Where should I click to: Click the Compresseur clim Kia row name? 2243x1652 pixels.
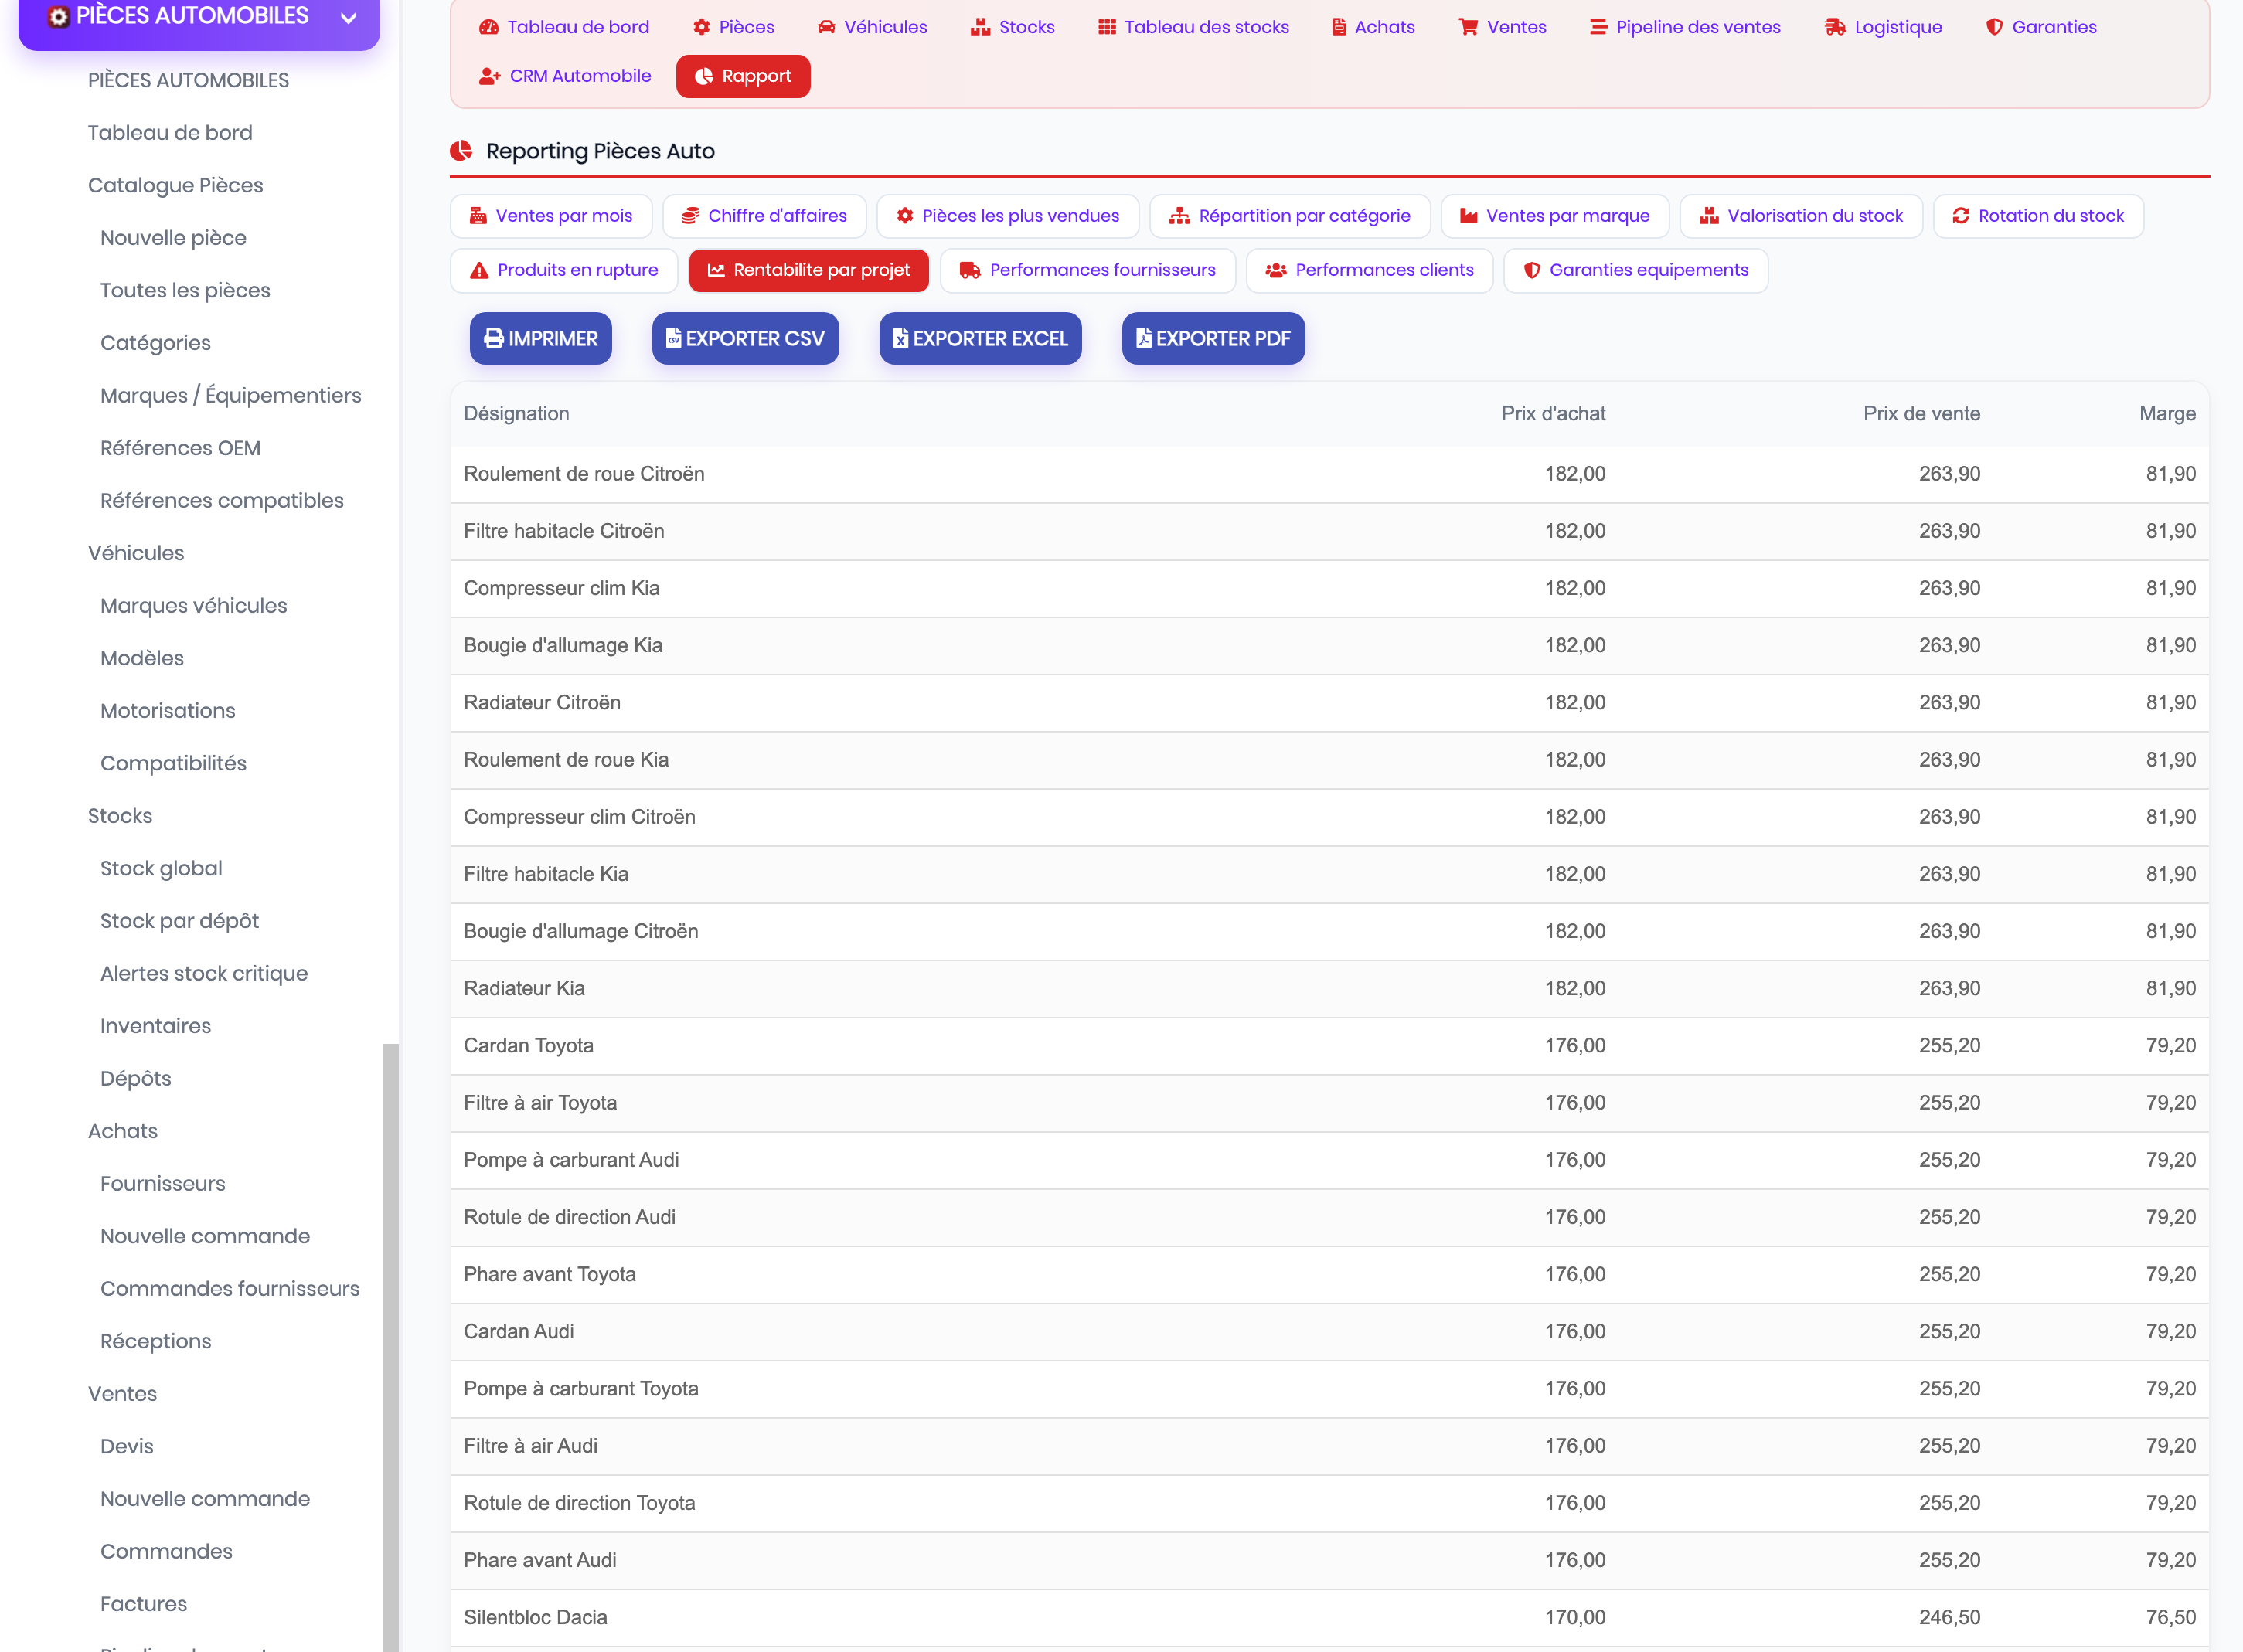(x=562, y=588)
